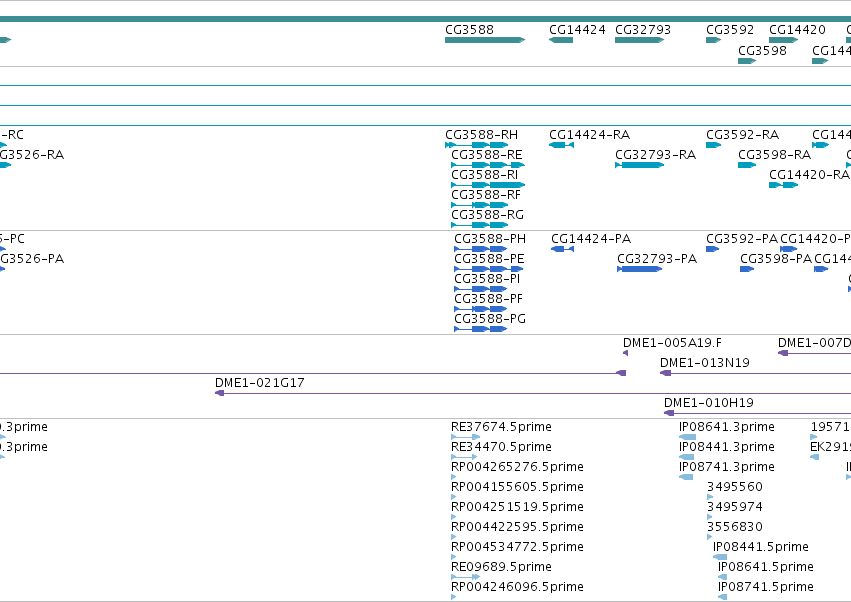Select the CG3588 gene feature
Screen dimensions: 851x602
click(485, 40)
